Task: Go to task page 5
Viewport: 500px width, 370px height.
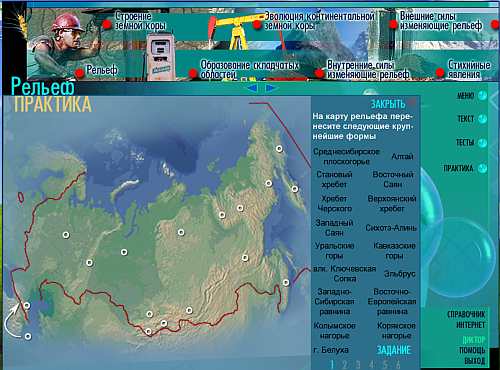Action: (385, 364)
